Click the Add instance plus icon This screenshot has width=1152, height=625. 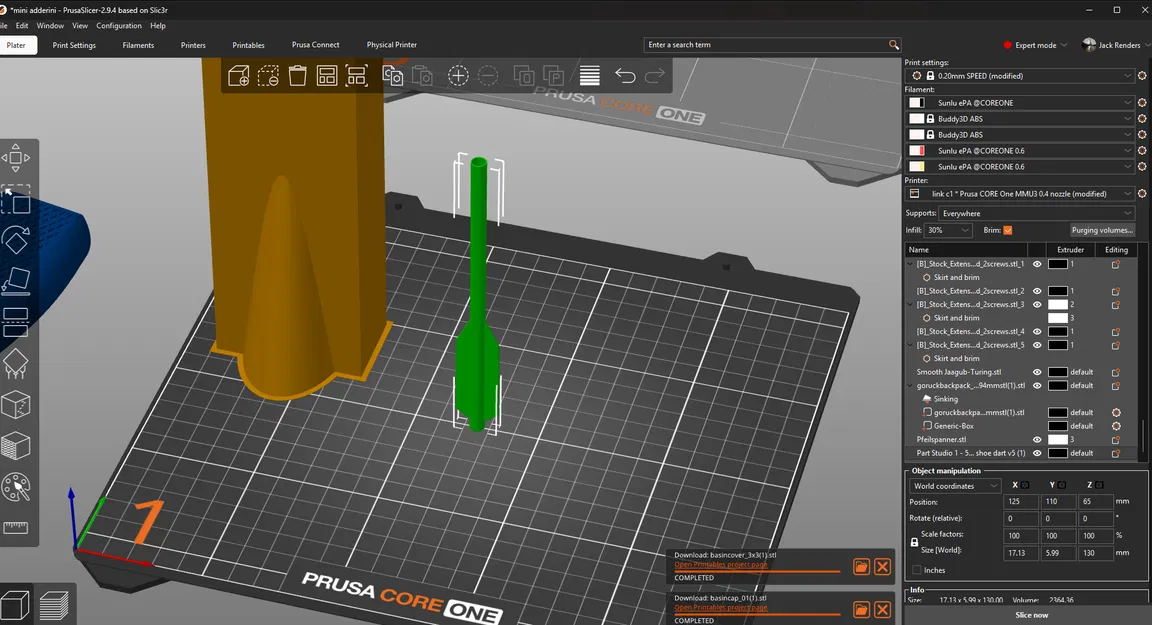click(x=458, y=76)
